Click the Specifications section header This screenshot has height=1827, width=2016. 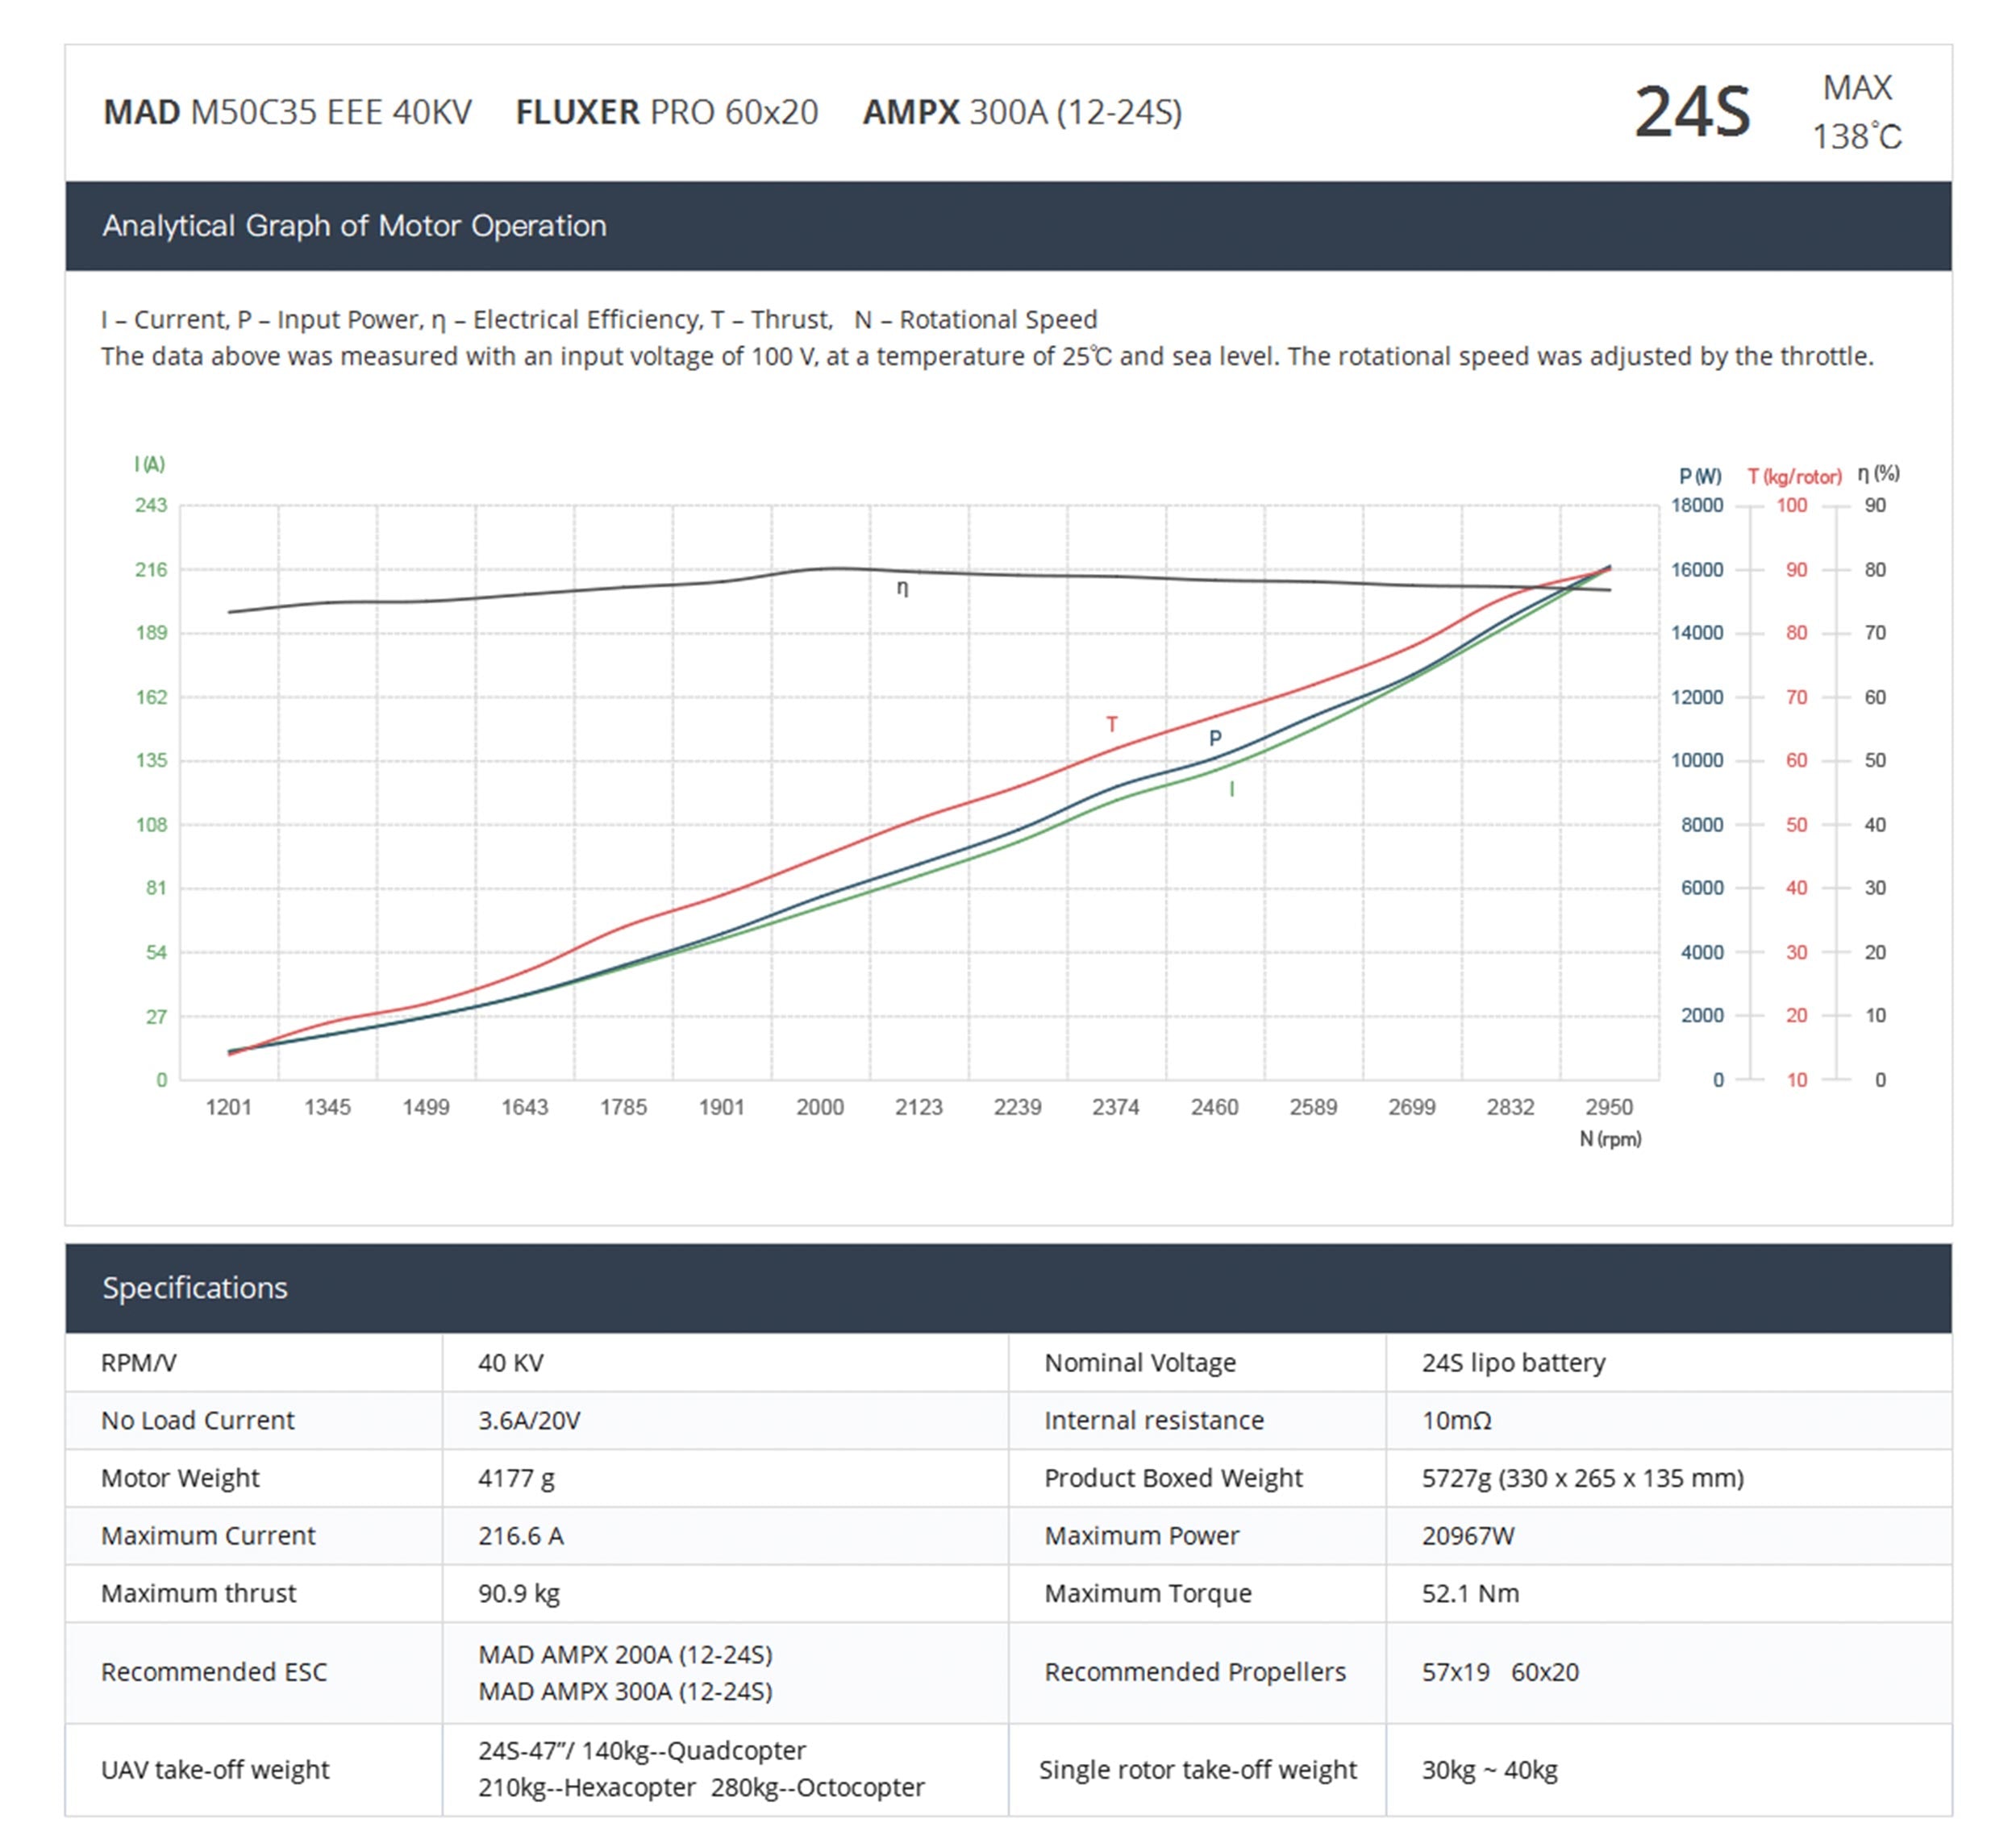[x=195, y=1288]
